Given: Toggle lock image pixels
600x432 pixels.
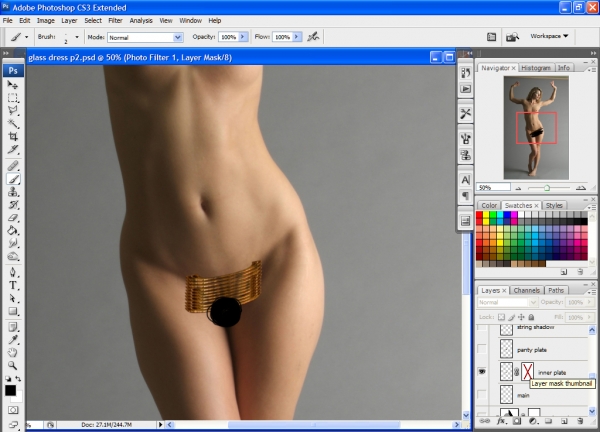Looking at the screenshot, I should (x=512, y=317).
